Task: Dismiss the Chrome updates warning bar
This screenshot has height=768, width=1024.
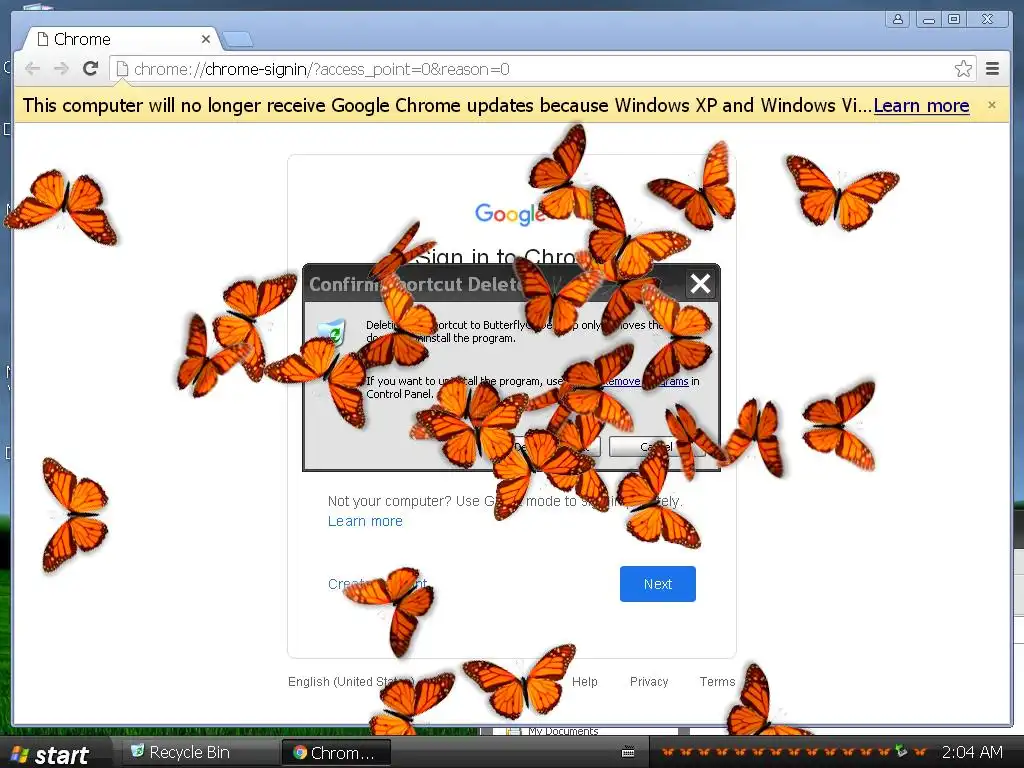Action: click(991, 105)
